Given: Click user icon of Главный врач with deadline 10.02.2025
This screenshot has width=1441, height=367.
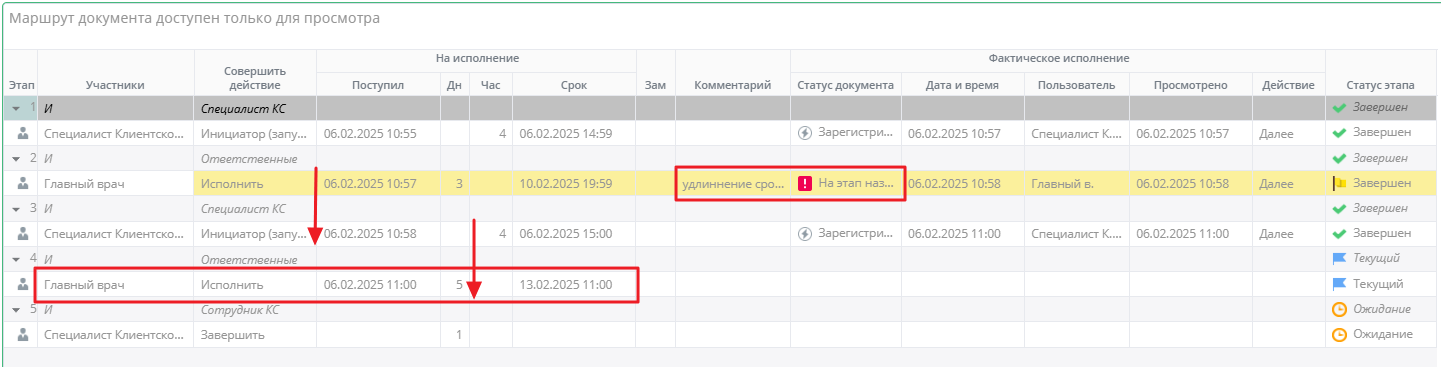Looking at the screenshot, I should (22, 183).
